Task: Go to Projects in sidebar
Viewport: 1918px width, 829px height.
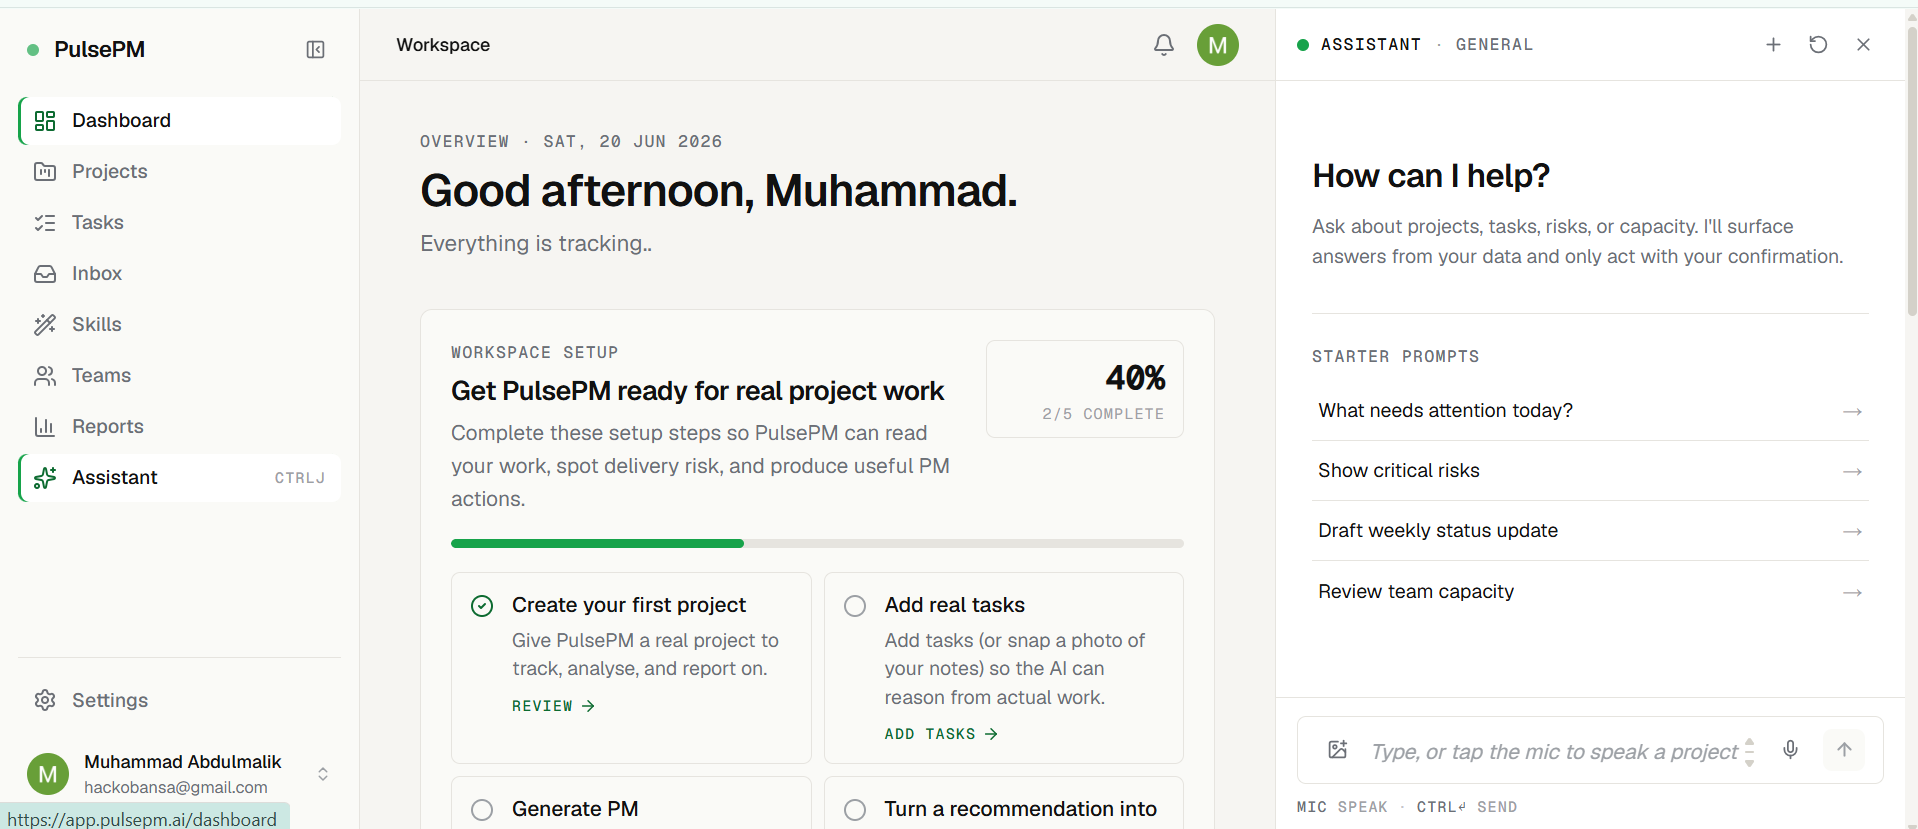Action: coord(180,172)
